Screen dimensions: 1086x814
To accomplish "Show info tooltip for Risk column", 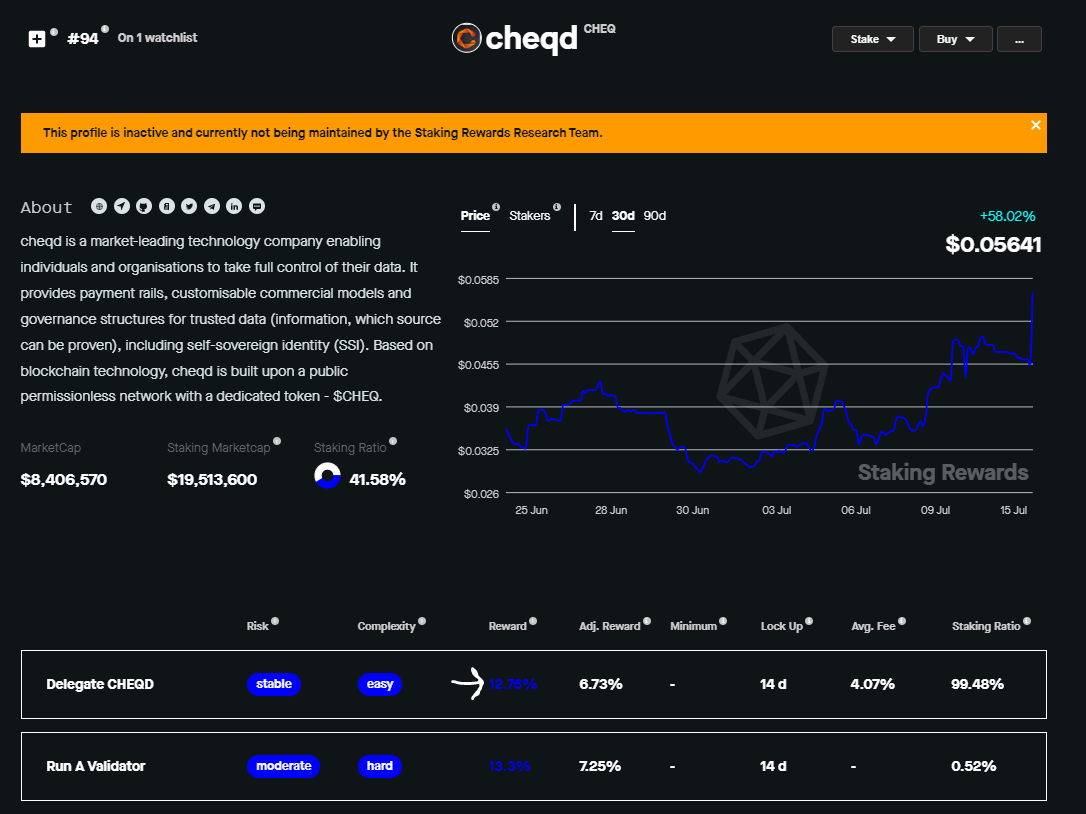I will (x=275, y=621).
